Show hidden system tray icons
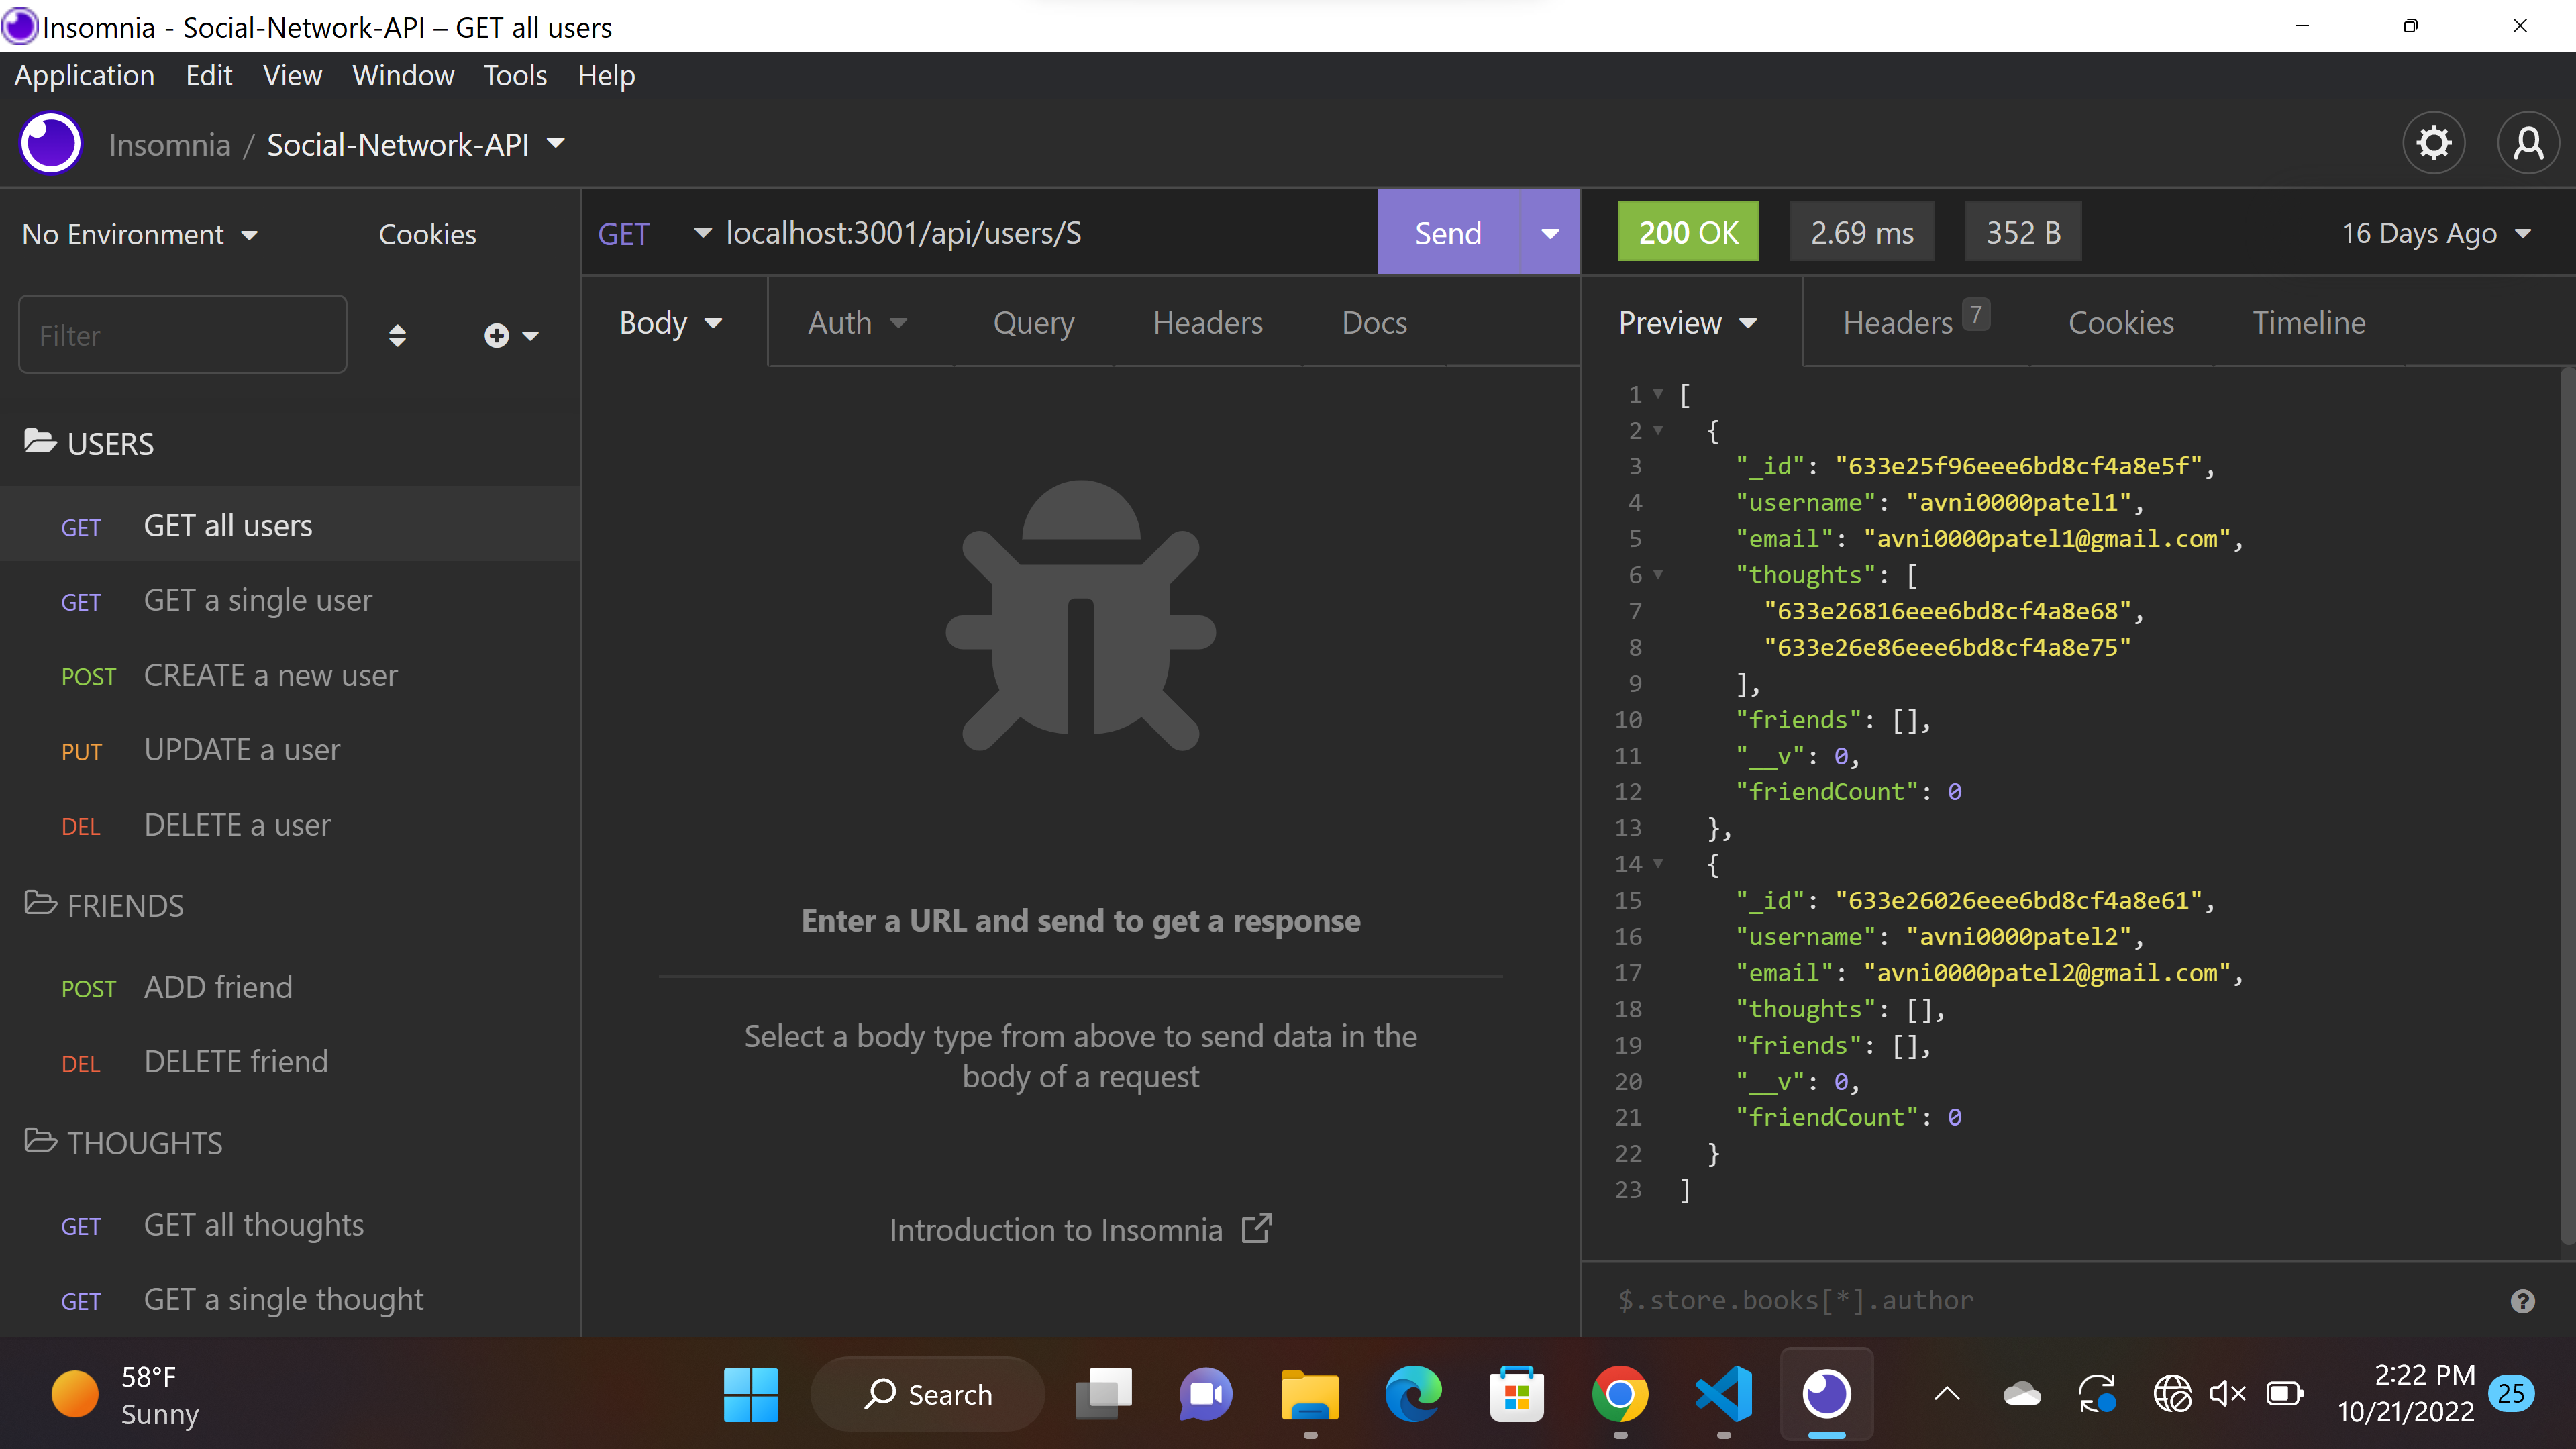 (x=1947, y=1394)
